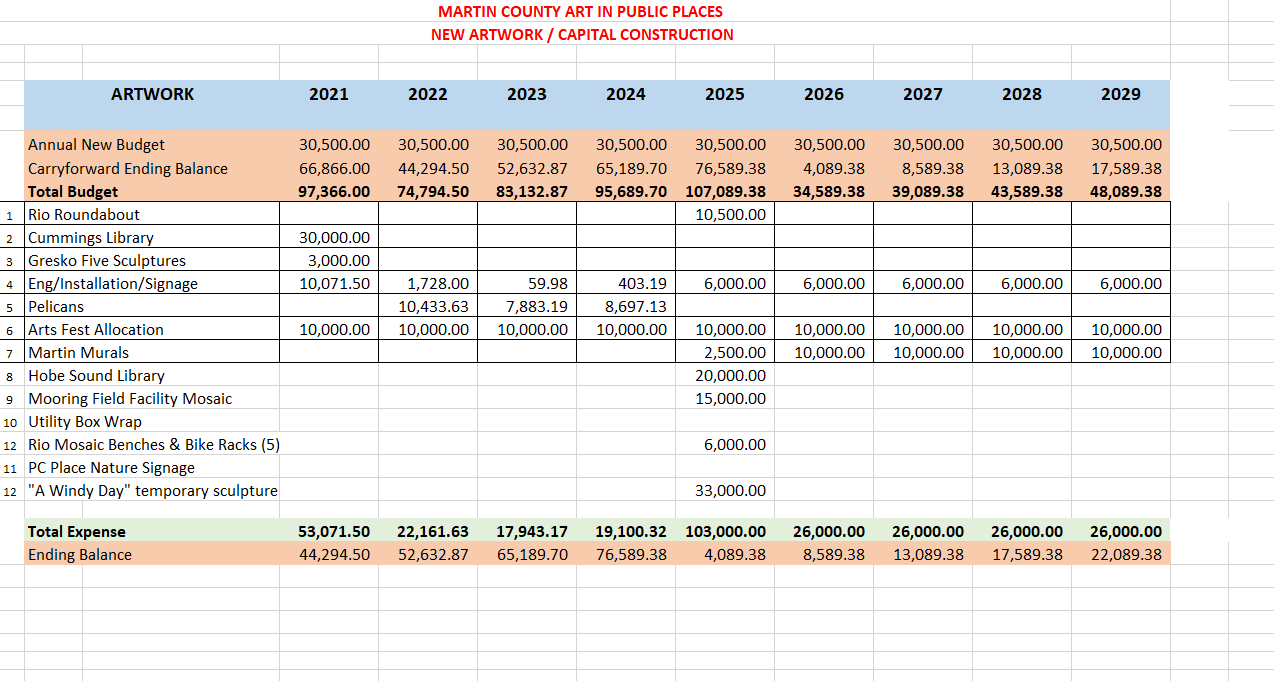Viewport: 1274px width, 681px height.
Task: Click the NEW ARTWORK / CAPITAL CONSTRUCTION subtitle
Action: [x=582, y=35]
